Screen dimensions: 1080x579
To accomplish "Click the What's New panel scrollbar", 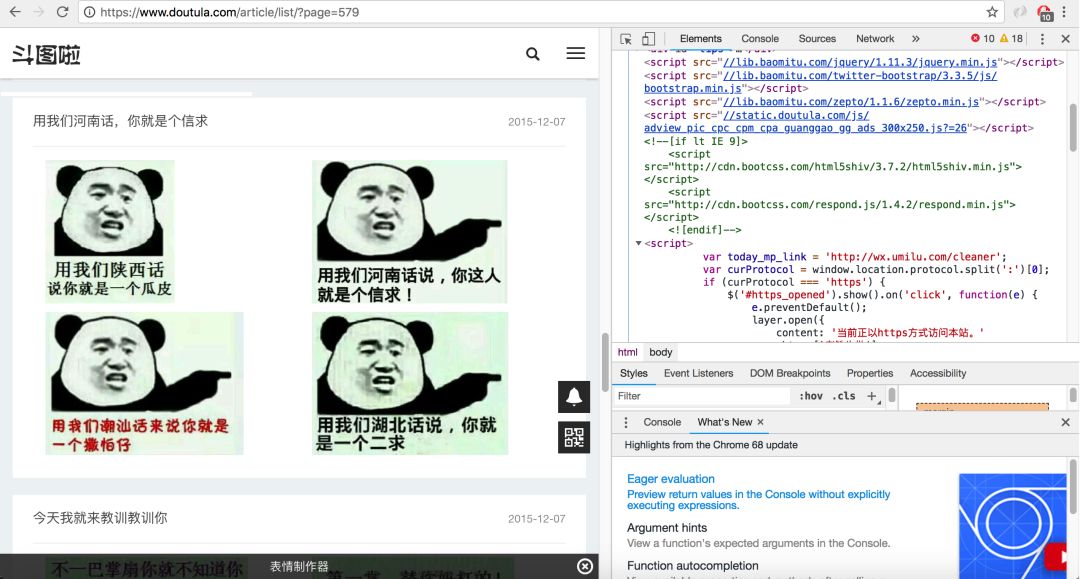I will click(1072, 487).
